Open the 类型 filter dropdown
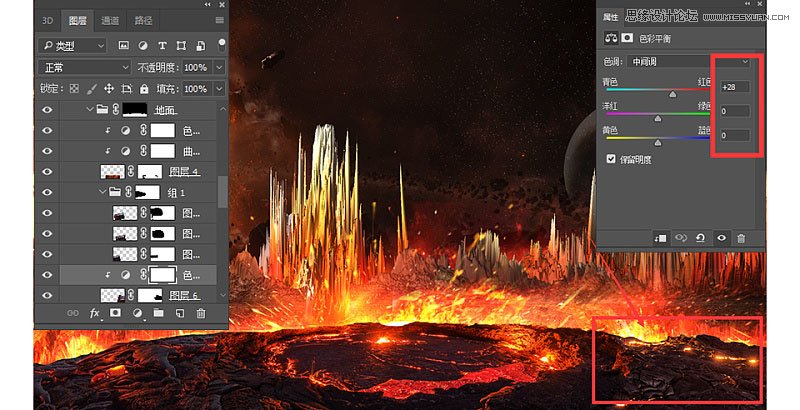This screenshot has height=410, width=800. [72, 46]
